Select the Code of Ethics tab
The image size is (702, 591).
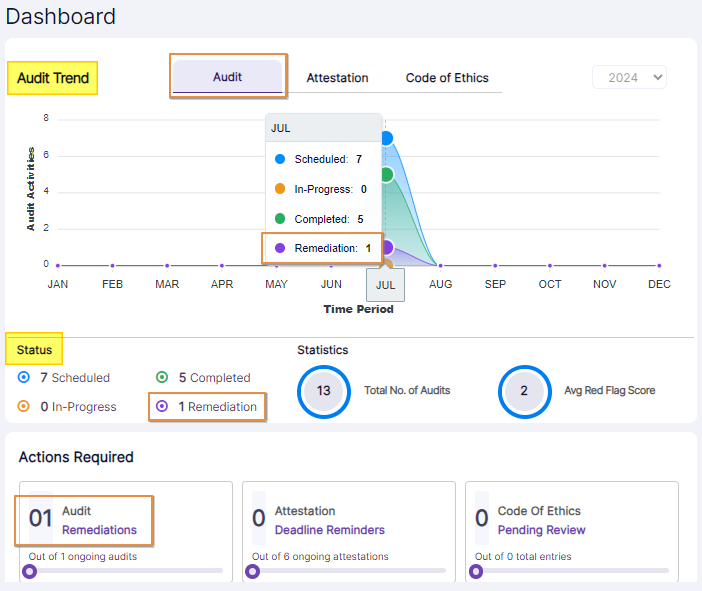pyautogui.click(x=447, y=78)
